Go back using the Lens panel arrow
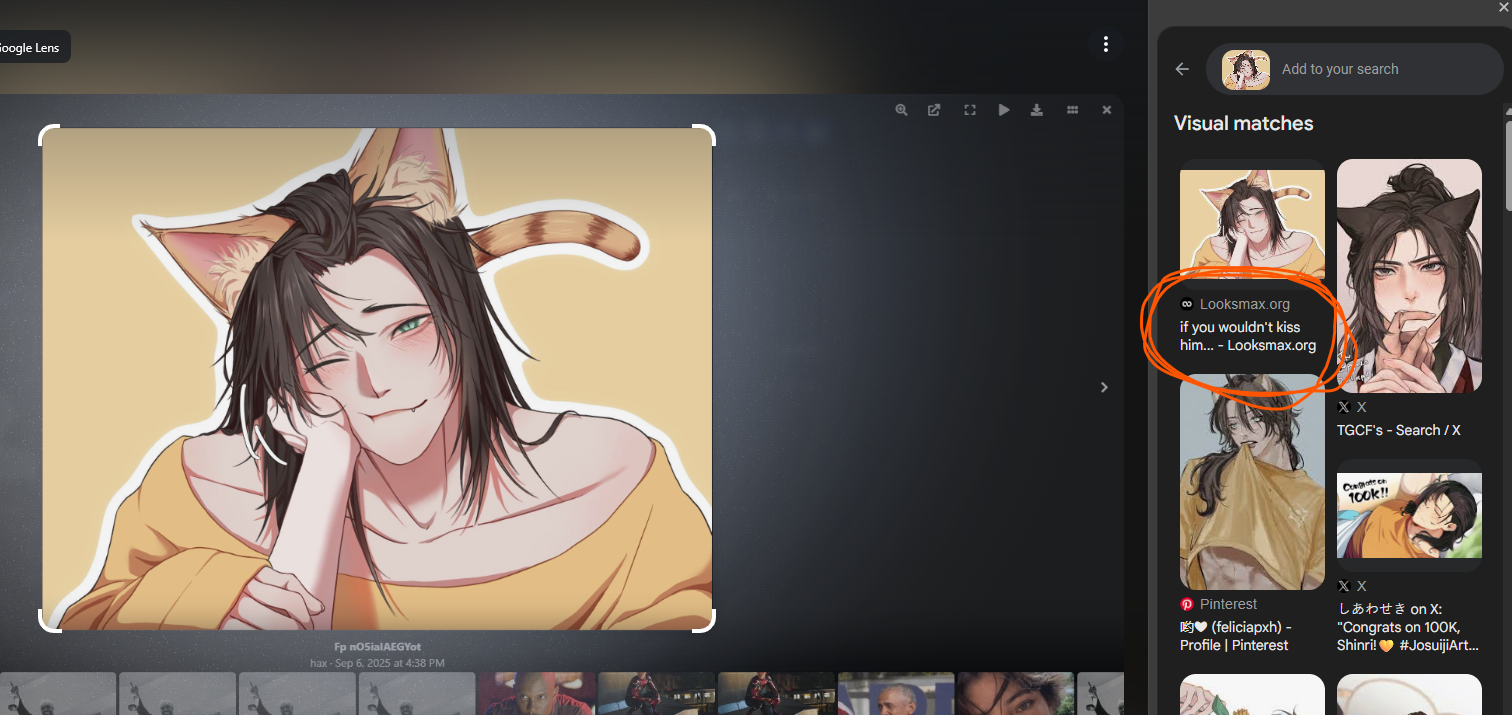The width and height of the screenshot is (1512, 715). (x=1183, y=69)
